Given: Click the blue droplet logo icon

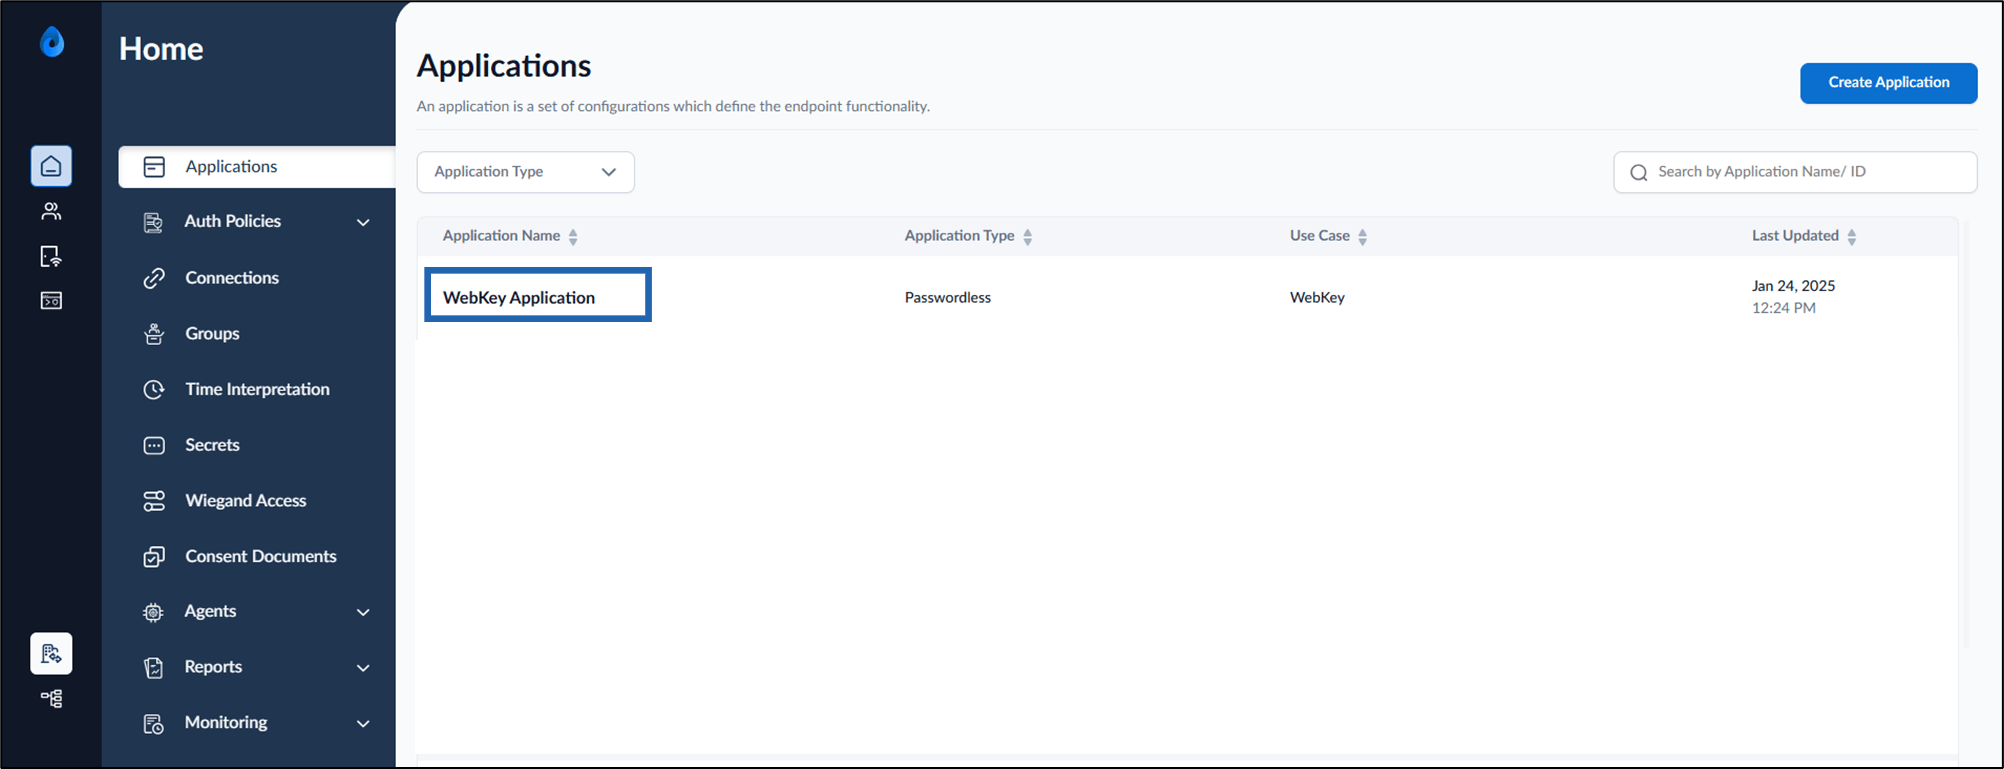Looking at the screenshot, I should point(52,42).
